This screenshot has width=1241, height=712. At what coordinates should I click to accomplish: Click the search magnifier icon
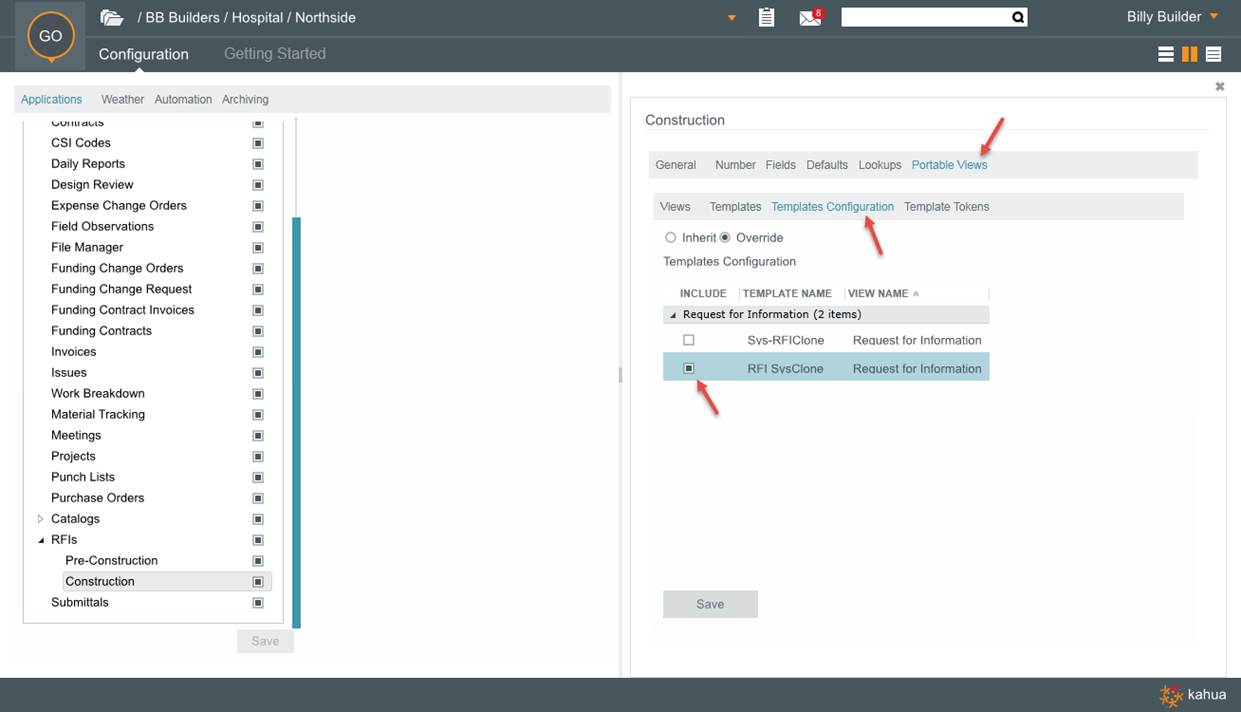tap(1017, 17)
